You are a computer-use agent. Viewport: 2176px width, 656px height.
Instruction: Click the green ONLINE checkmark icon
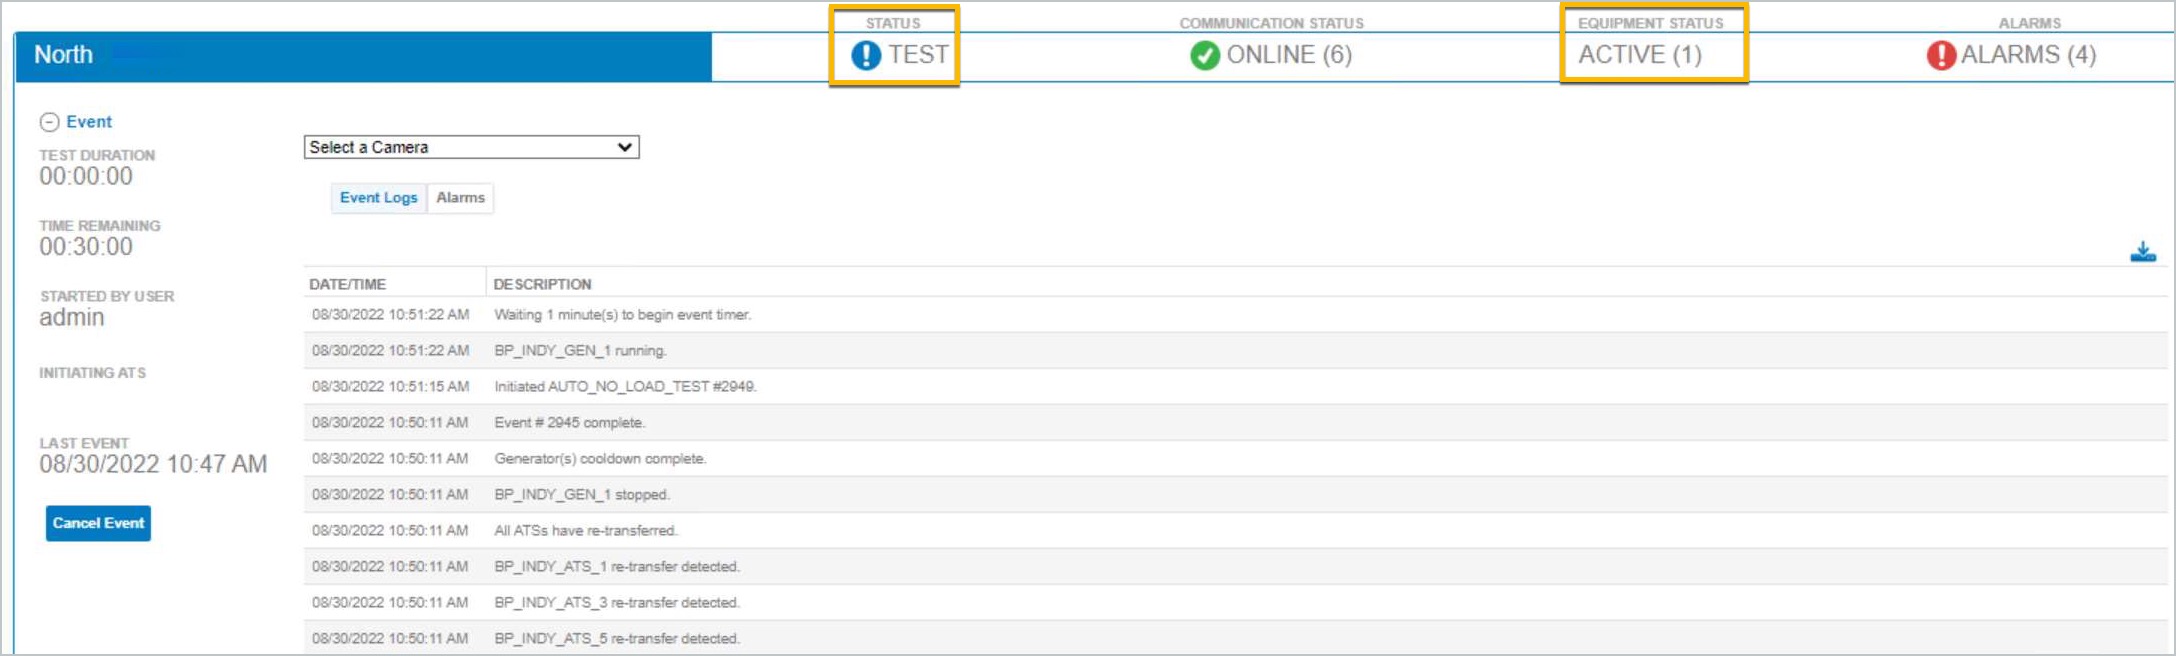tap(1205, 55)
